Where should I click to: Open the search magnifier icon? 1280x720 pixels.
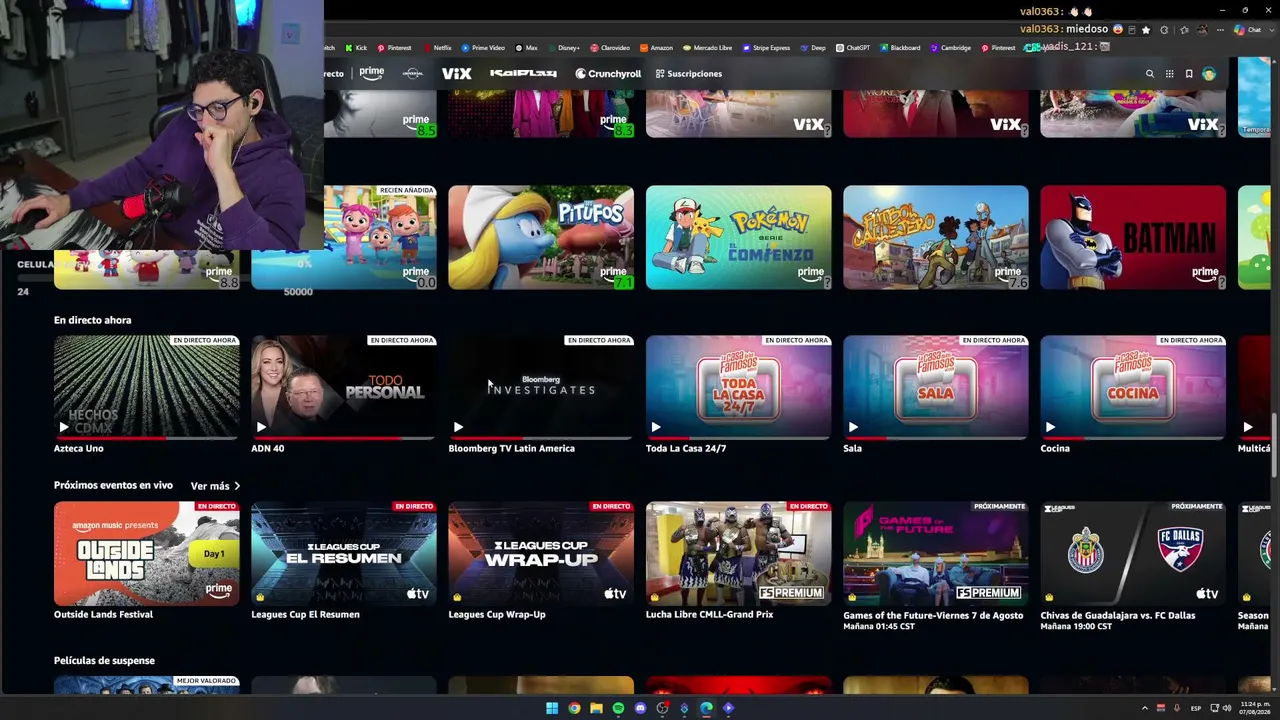coord(1150,74)
